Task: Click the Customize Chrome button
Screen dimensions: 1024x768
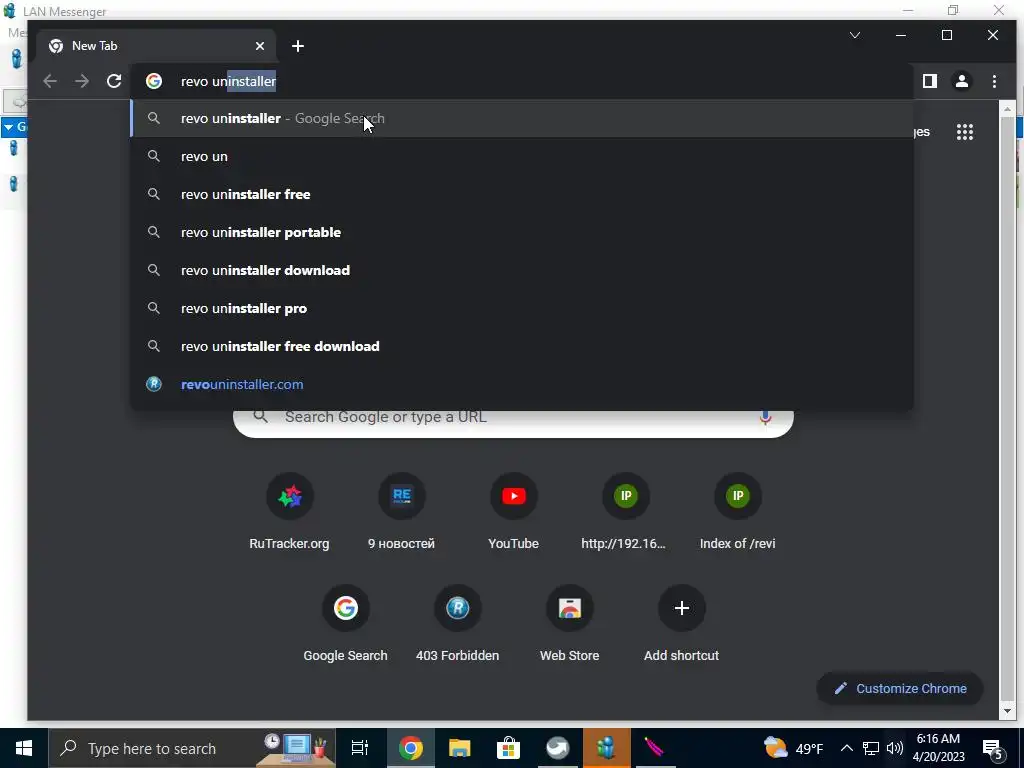Action: pos(900,688)
